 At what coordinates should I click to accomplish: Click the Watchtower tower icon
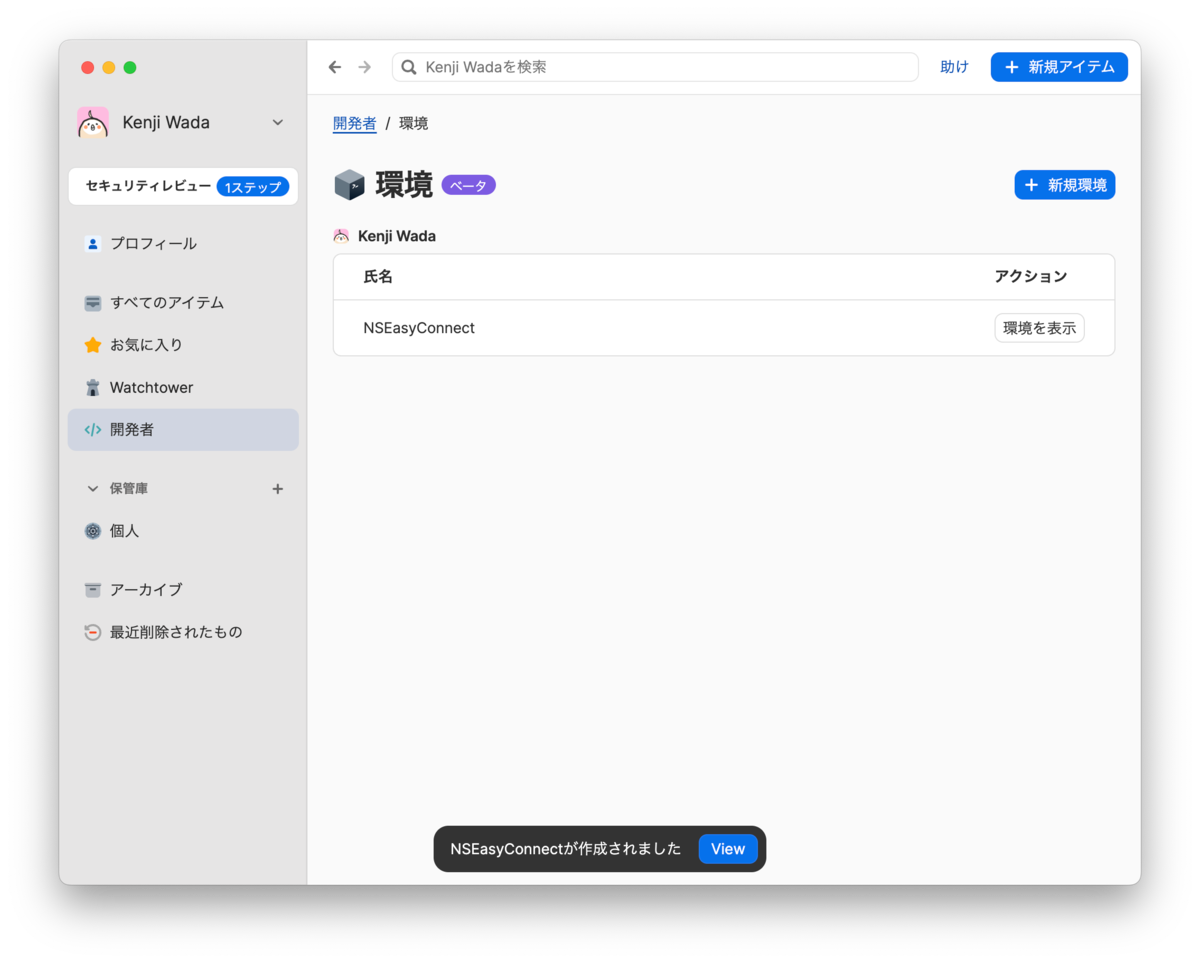(x=93, y=387)
